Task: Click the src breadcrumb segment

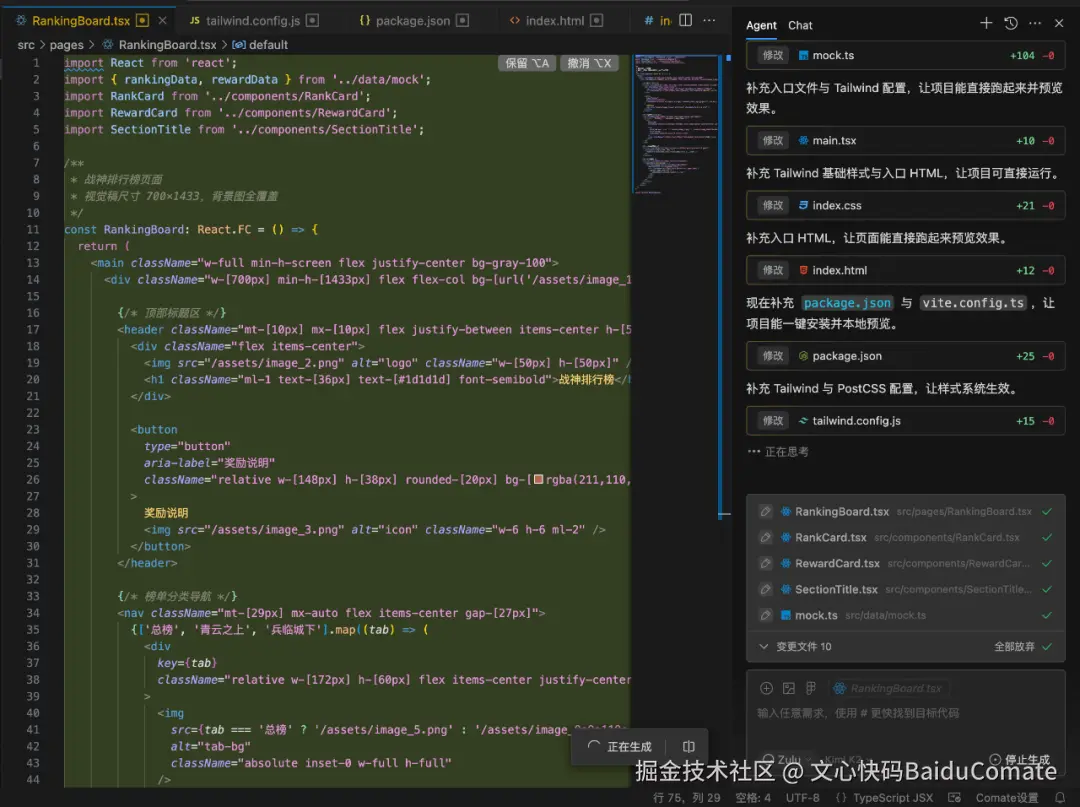Action: (x=25, y=45)
